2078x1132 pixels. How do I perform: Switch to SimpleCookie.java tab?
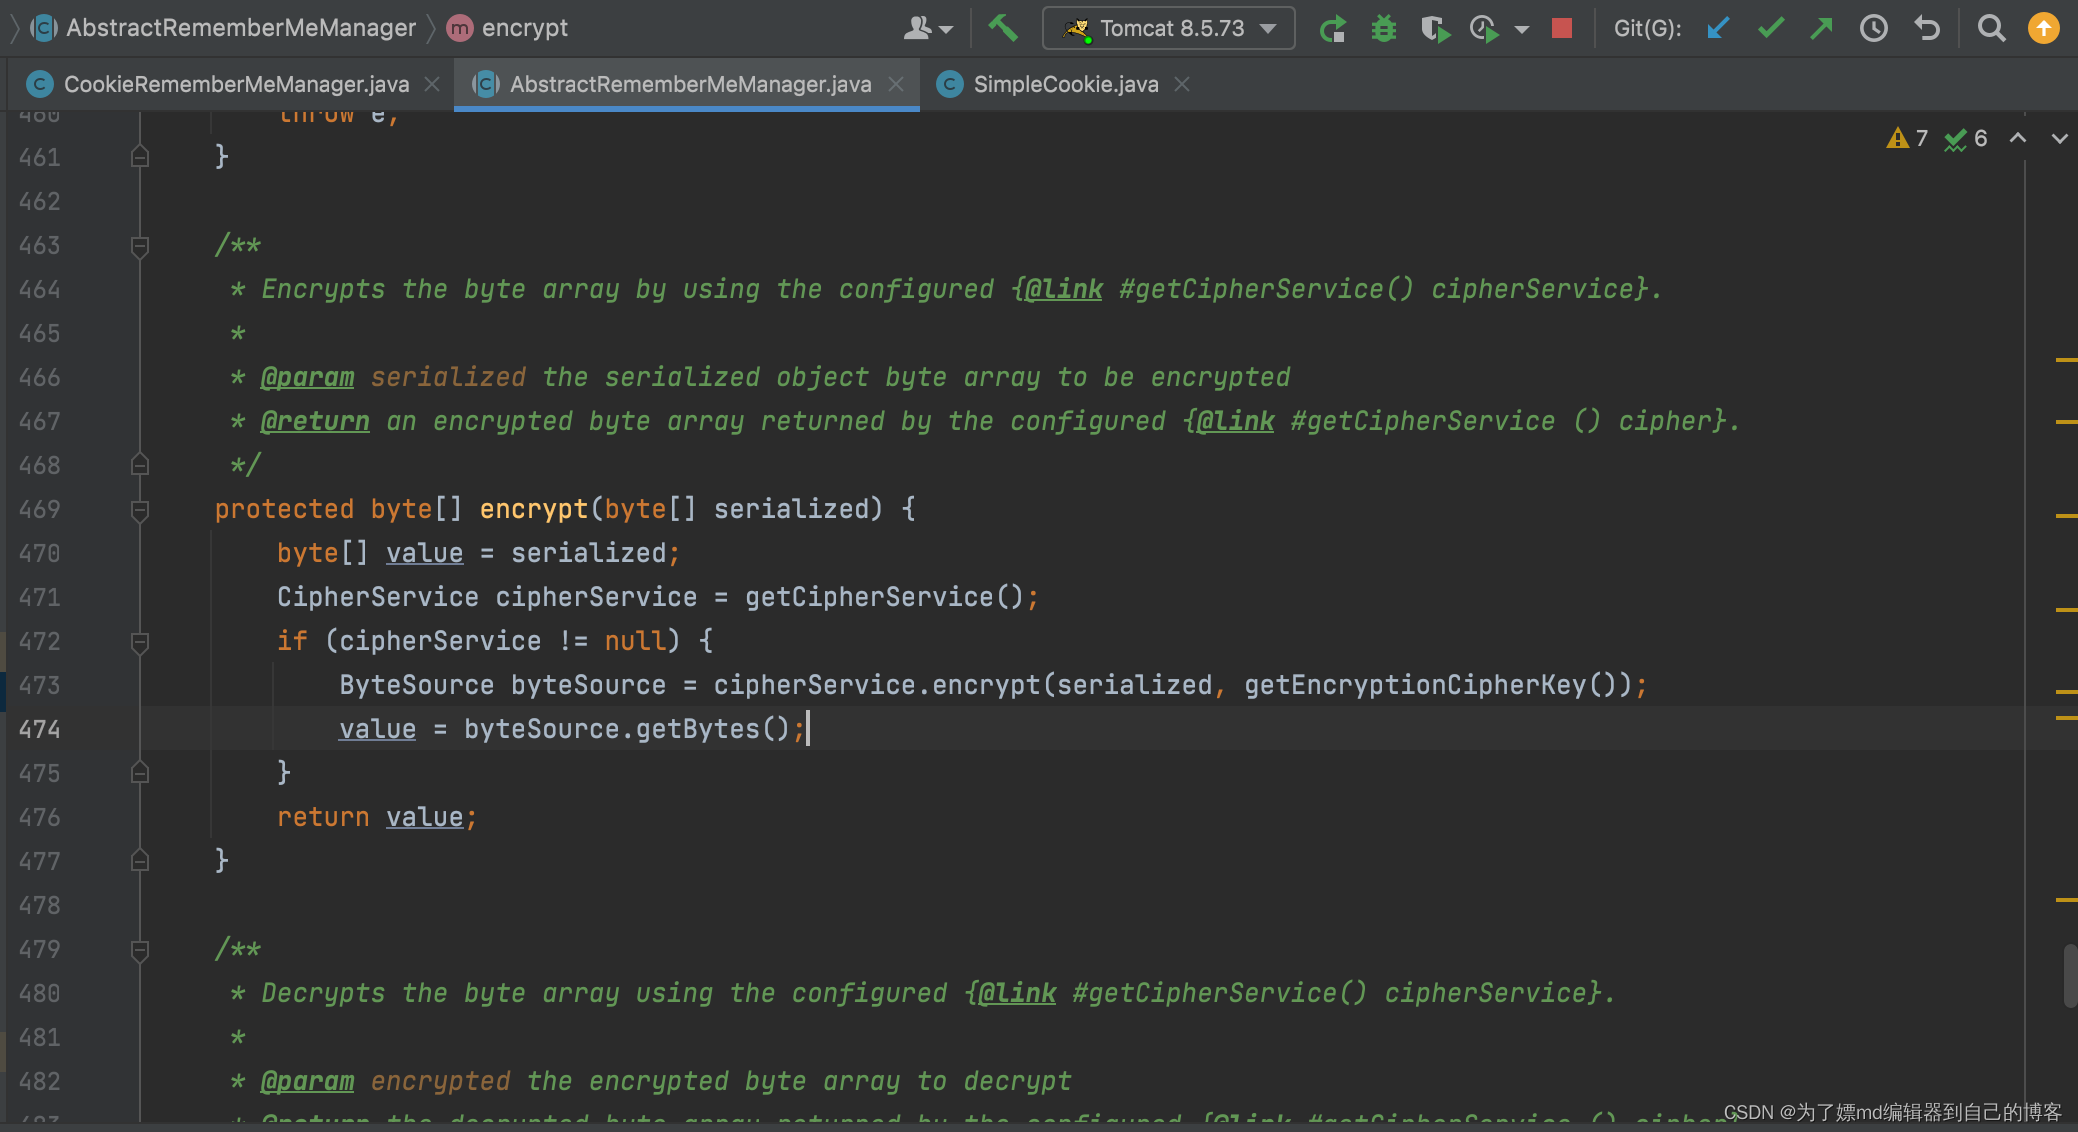[x=1066, y=84]
